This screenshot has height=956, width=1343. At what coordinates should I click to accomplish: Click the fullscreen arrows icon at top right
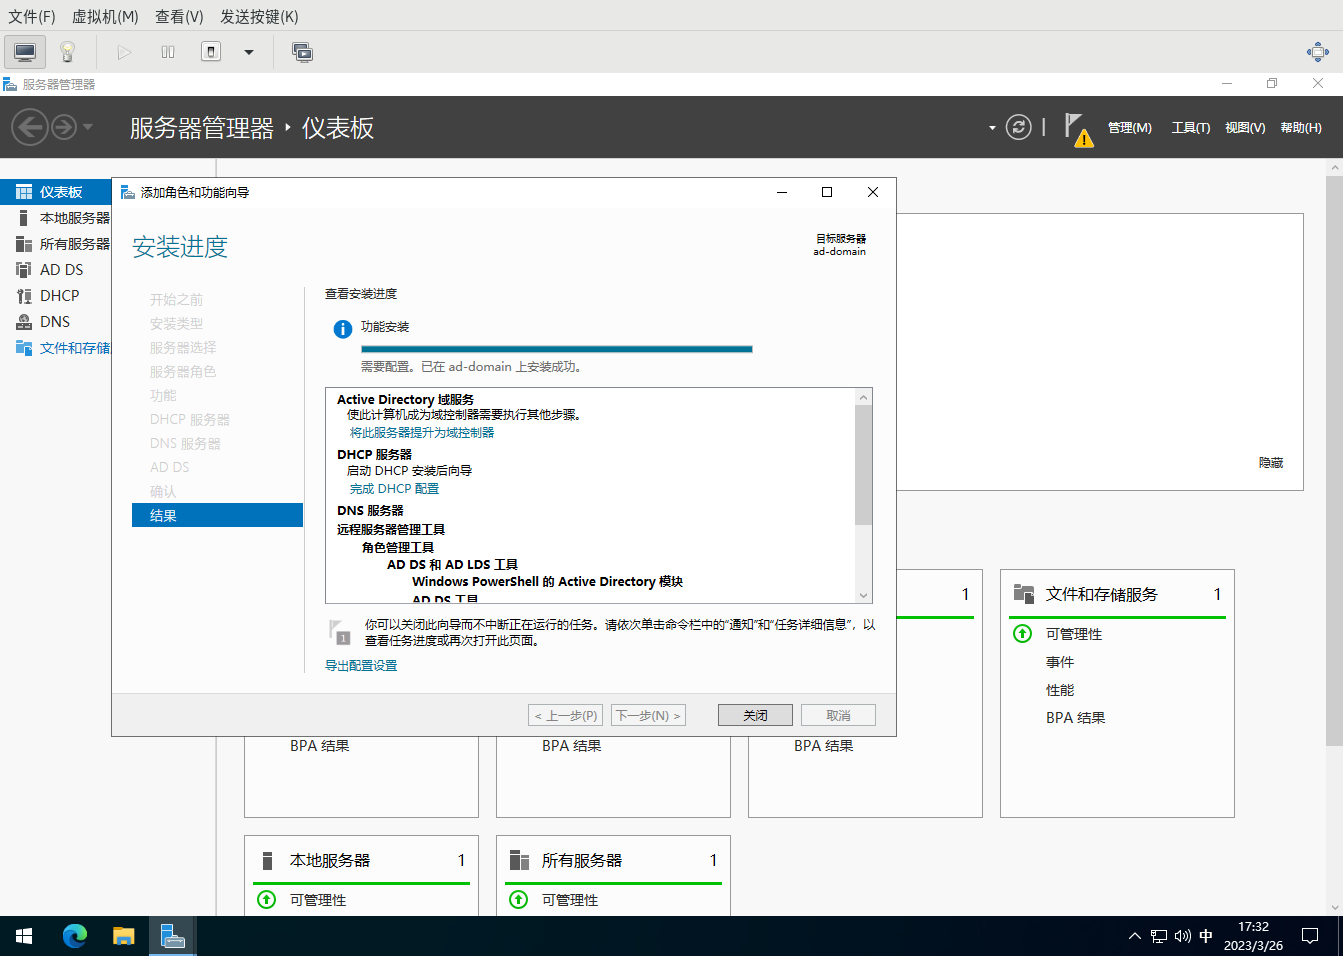[x=1317, y=52]
